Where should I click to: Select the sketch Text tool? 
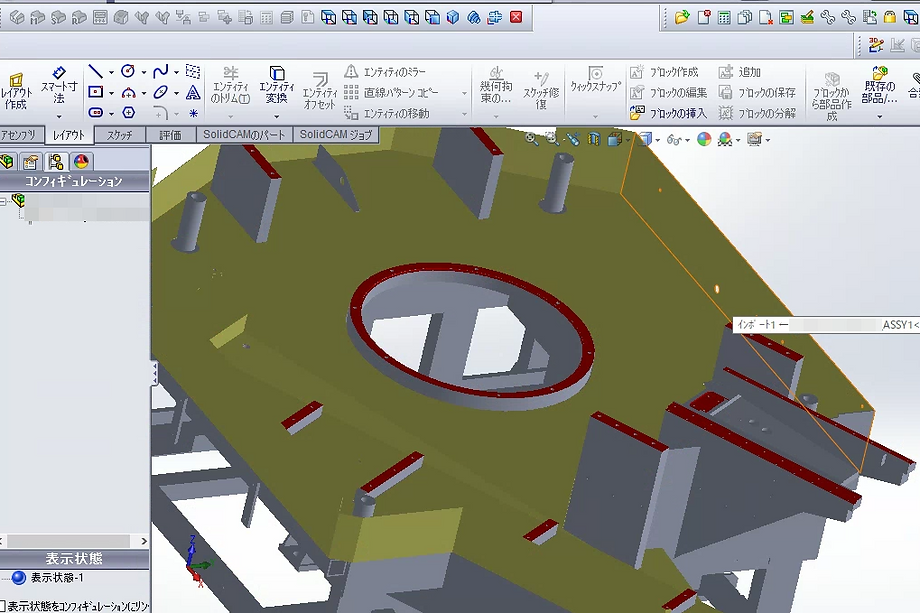tap(193, 92)
